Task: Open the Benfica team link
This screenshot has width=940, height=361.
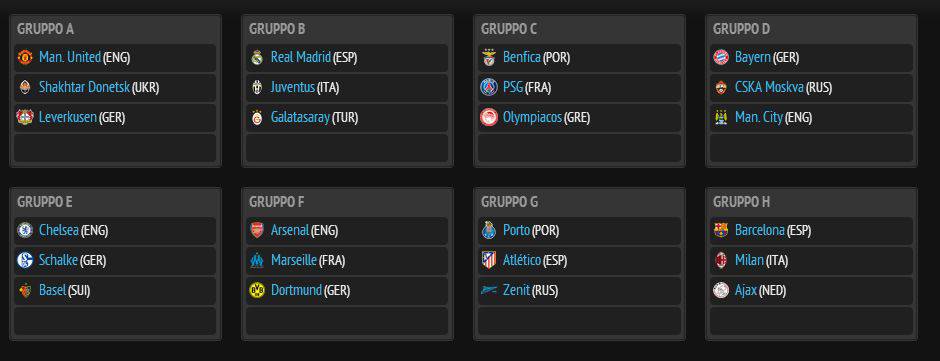Action: tap(522, 58)
